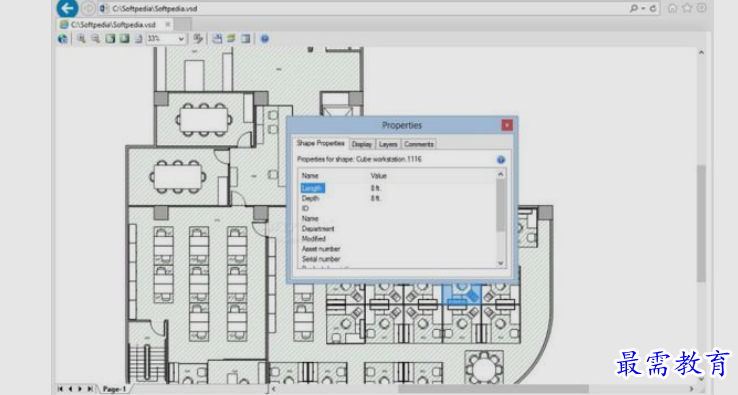
Task: Go to next page navigation arrow
Action: point(80,389)
